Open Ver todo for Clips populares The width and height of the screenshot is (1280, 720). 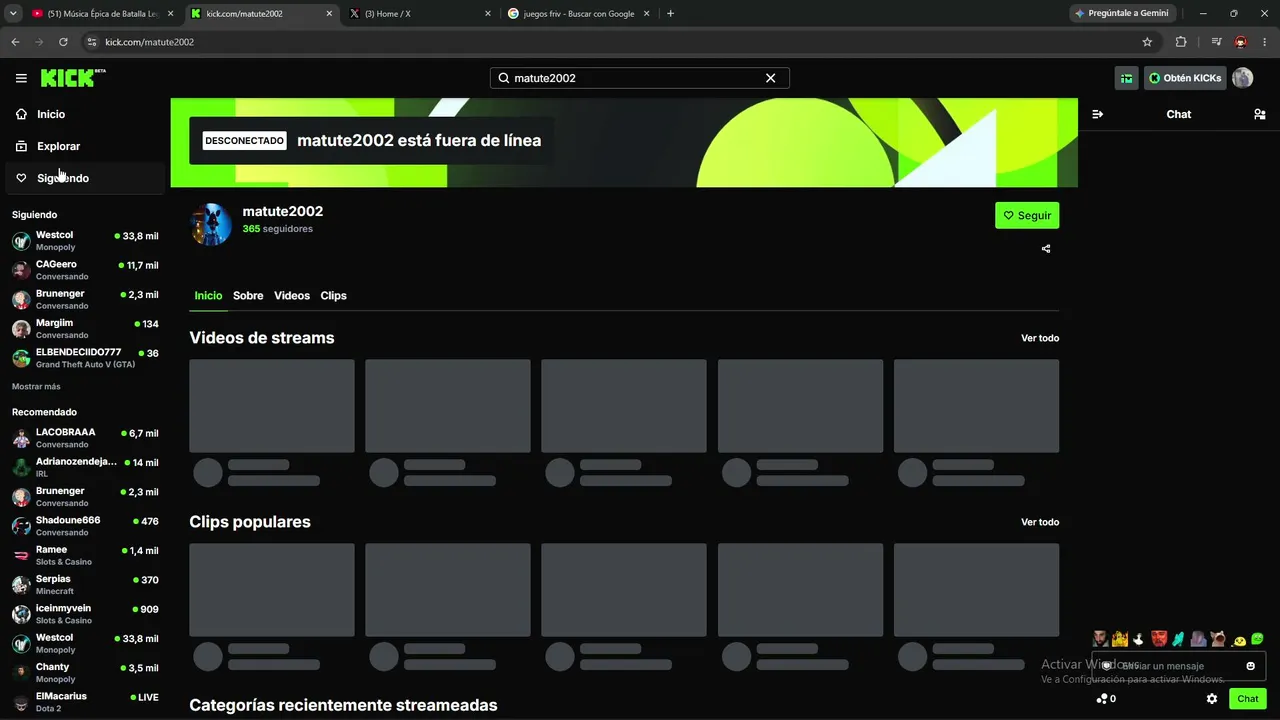(1040, 522)
